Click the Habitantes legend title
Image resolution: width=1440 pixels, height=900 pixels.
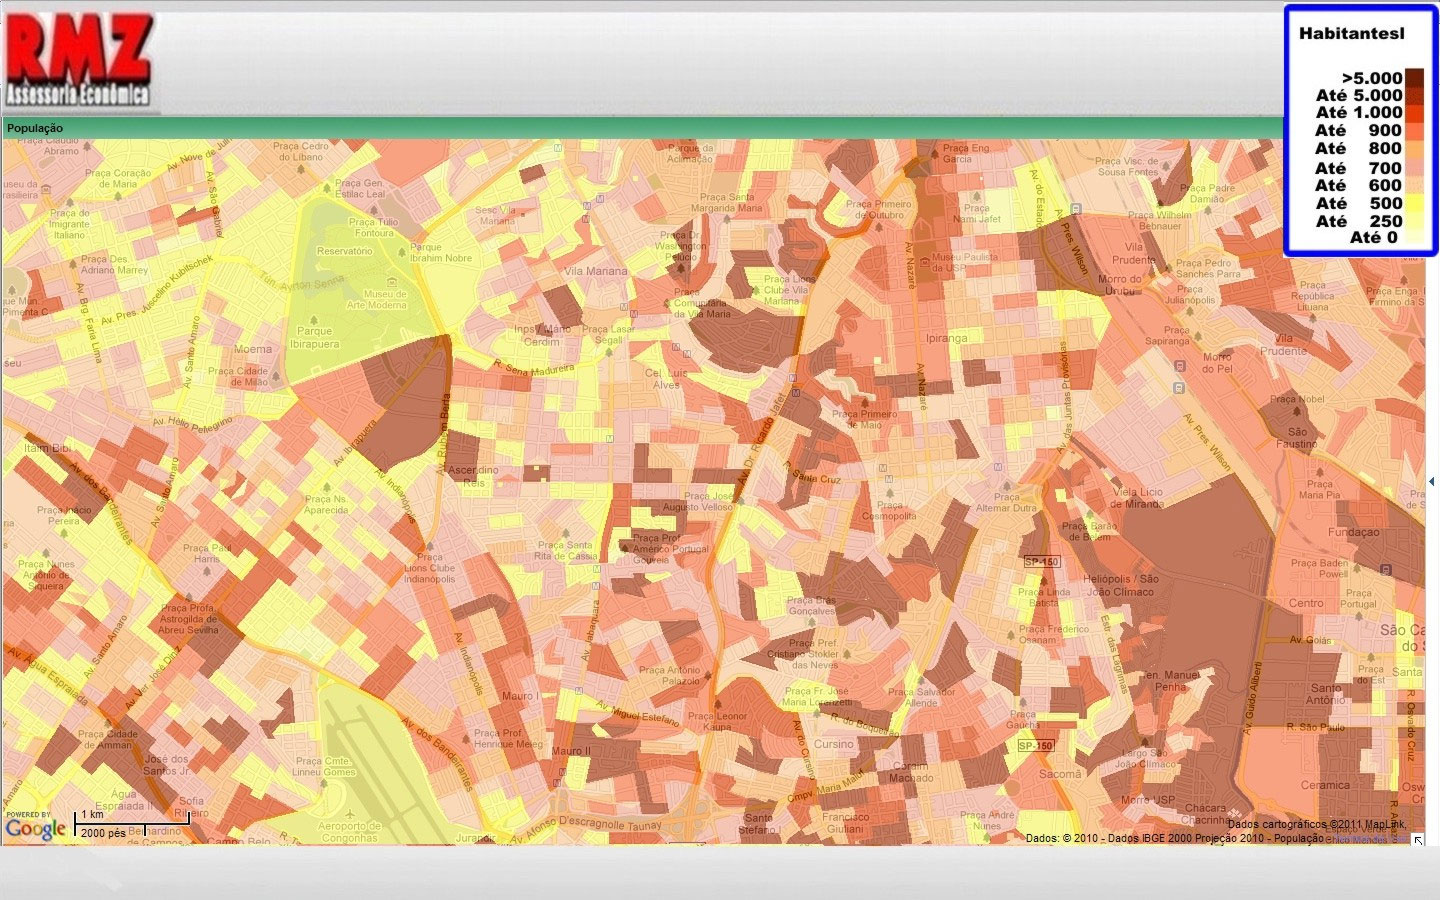click(1351, 33)
